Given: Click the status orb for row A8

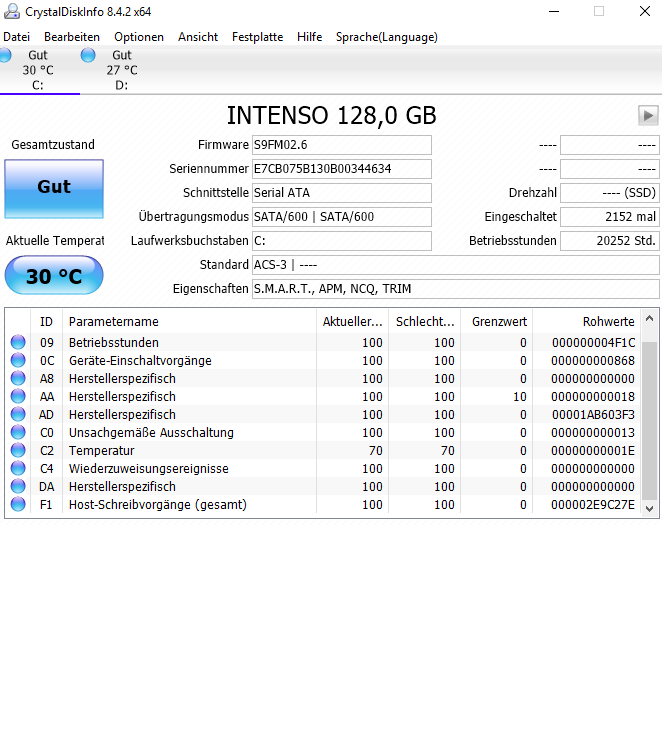Looking at the screenshot, I should click(x=18, y=378).
